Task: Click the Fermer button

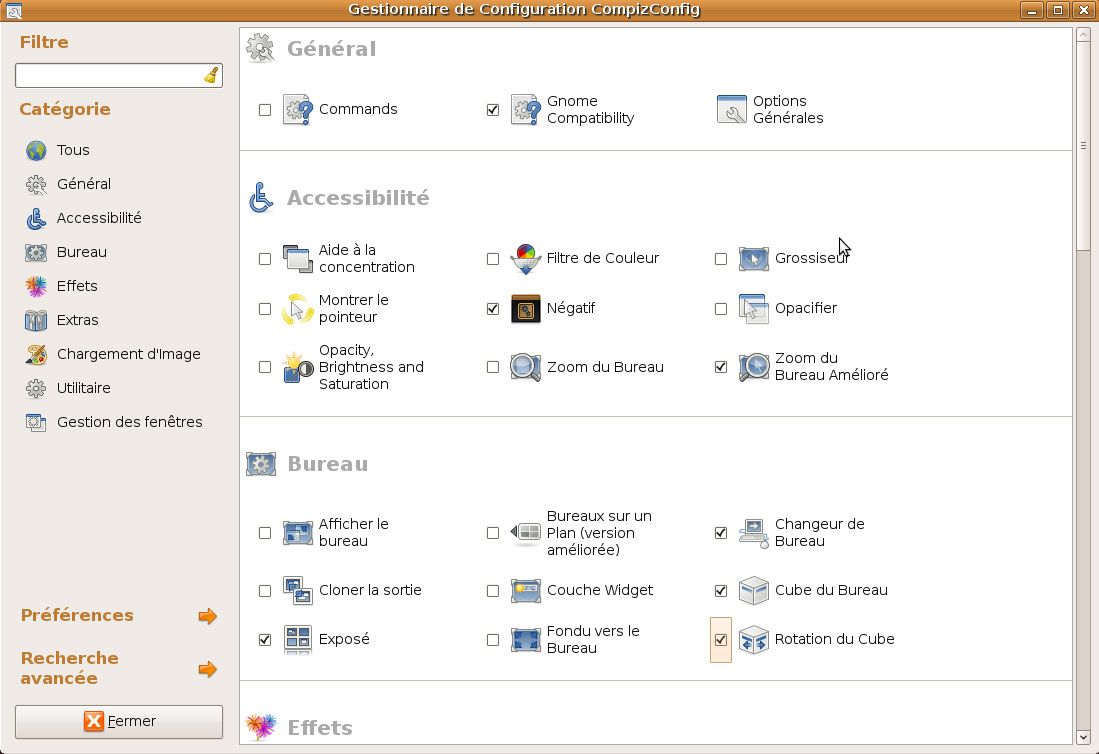Action: point(119,722)
